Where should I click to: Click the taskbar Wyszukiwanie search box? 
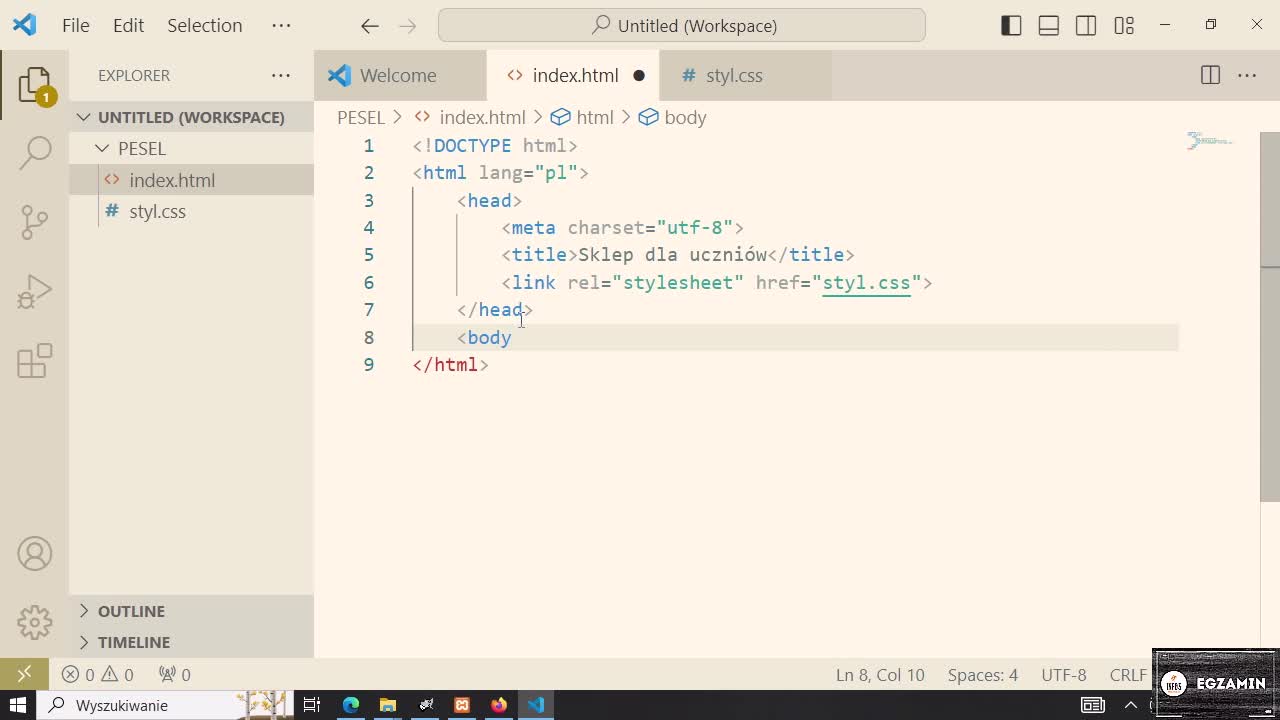point(165,705)
